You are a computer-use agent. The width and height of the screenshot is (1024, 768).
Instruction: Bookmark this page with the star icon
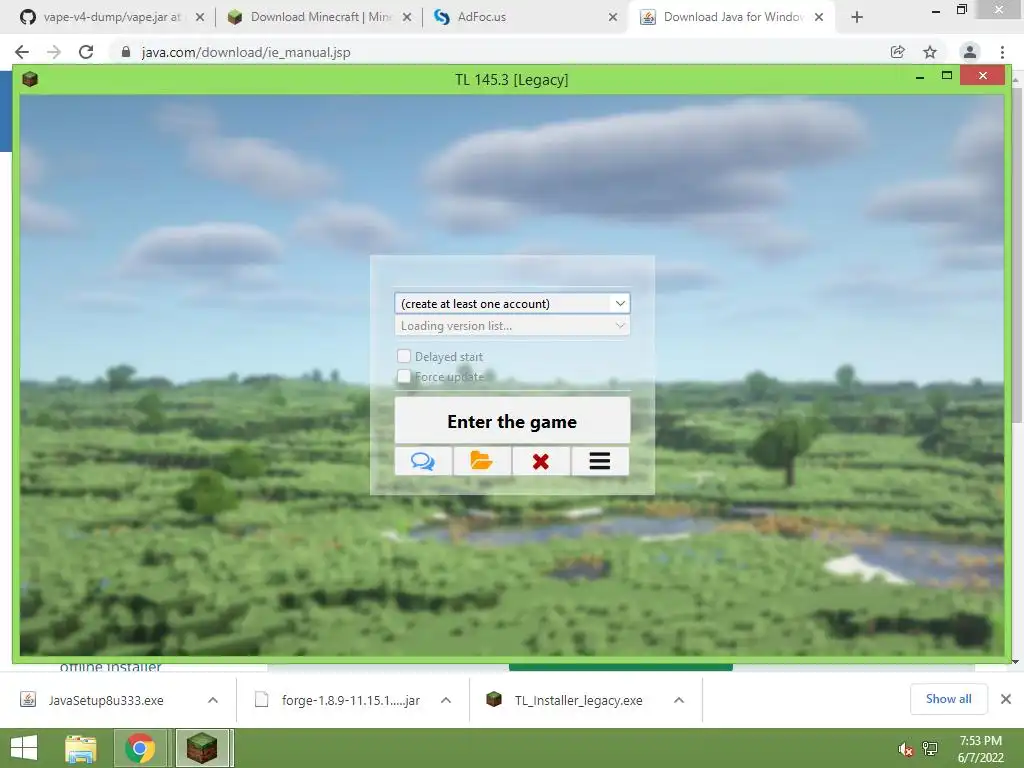tap(930, 52)
